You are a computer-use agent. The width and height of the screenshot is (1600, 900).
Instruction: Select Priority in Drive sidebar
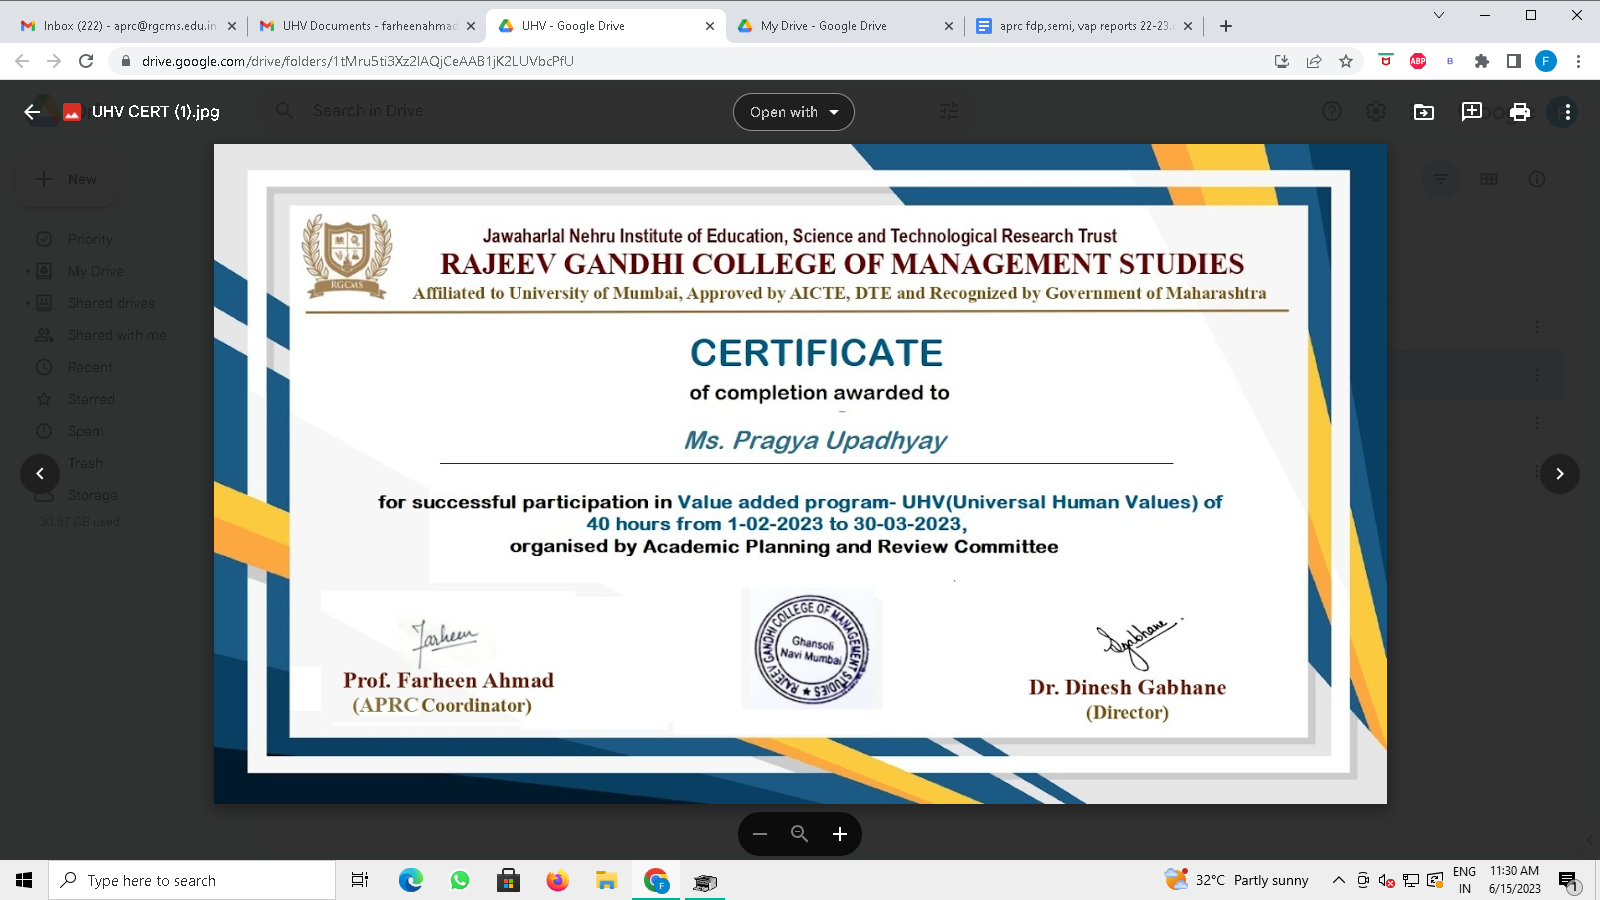(x=90, y=239)
